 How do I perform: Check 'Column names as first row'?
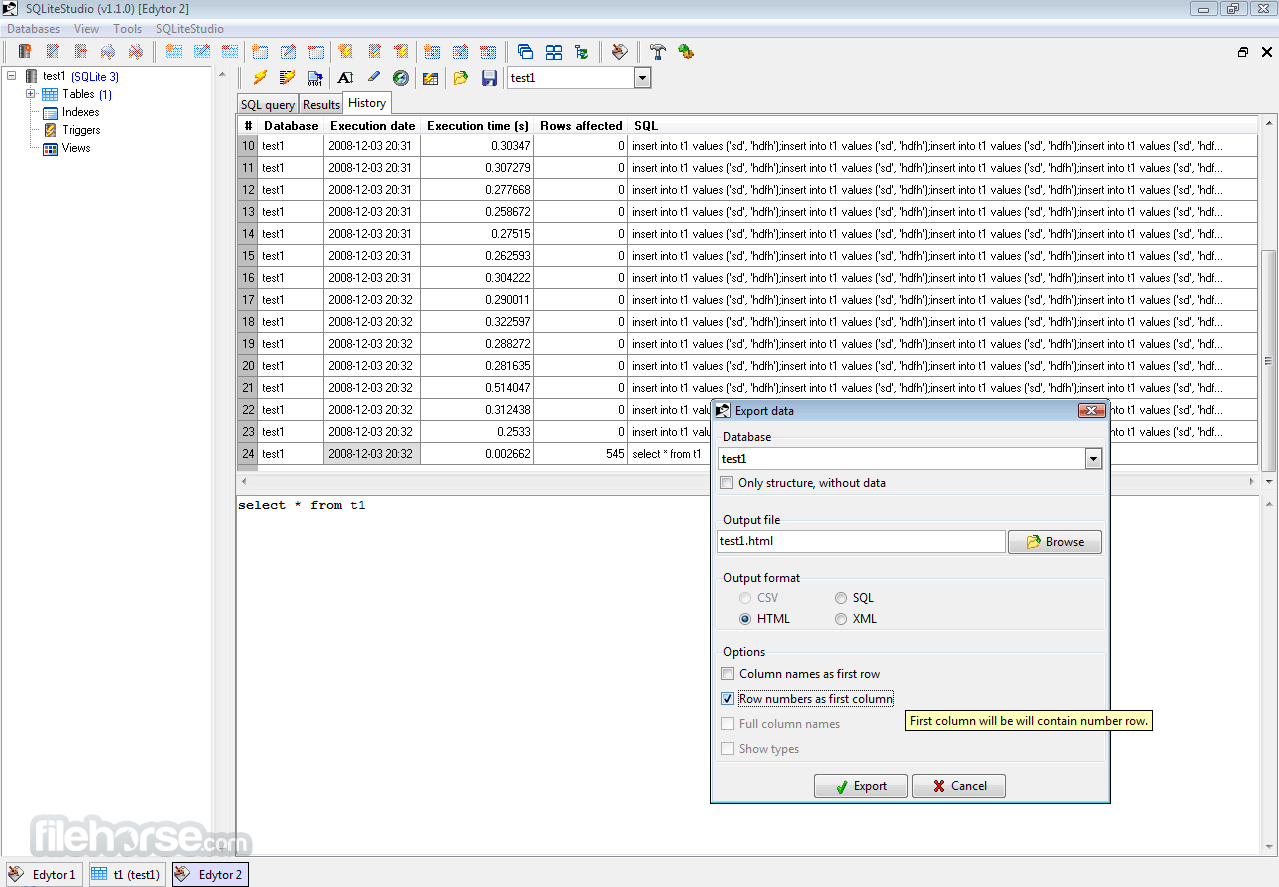click(728, 674)
